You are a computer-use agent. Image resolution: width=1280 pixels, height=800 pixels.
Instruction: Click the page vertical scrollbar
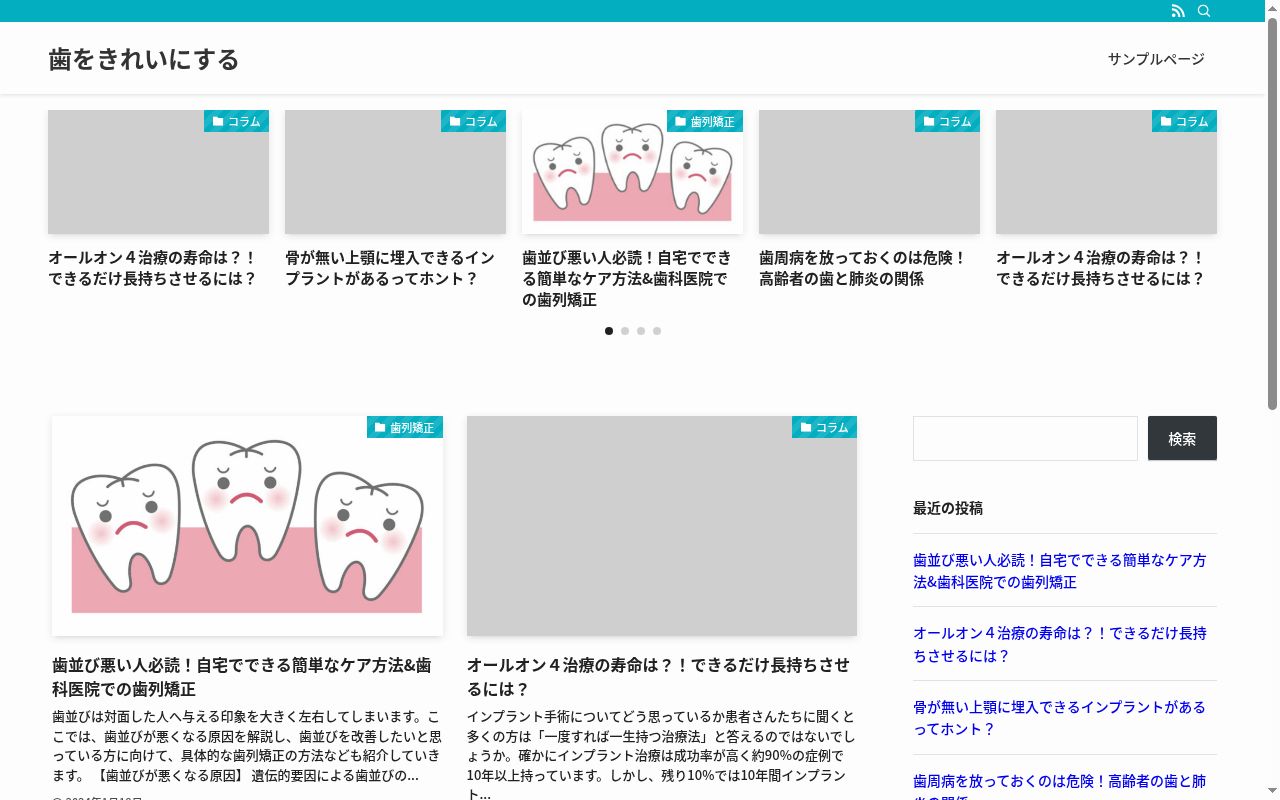point(1272,215)
